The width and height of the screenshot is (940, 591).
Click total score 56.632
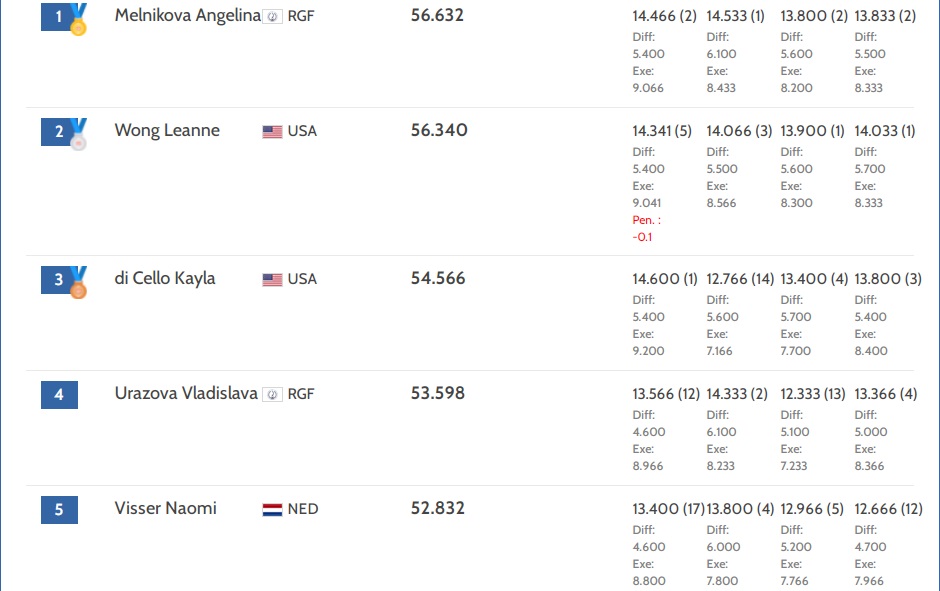[x=437, y=15]
